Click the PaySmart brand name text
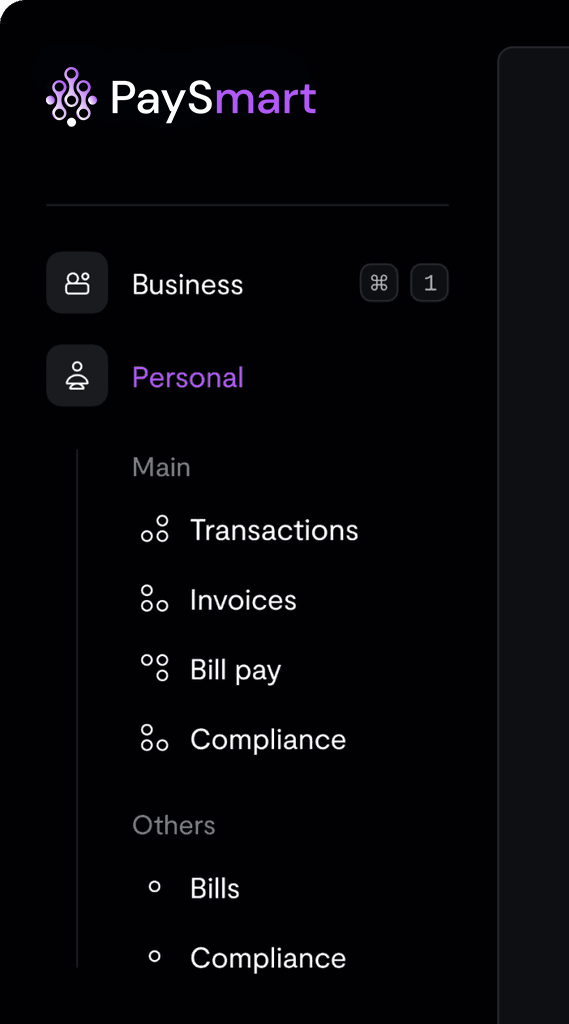The height and width of the screenshot is (1024, 569). [214, 101]
